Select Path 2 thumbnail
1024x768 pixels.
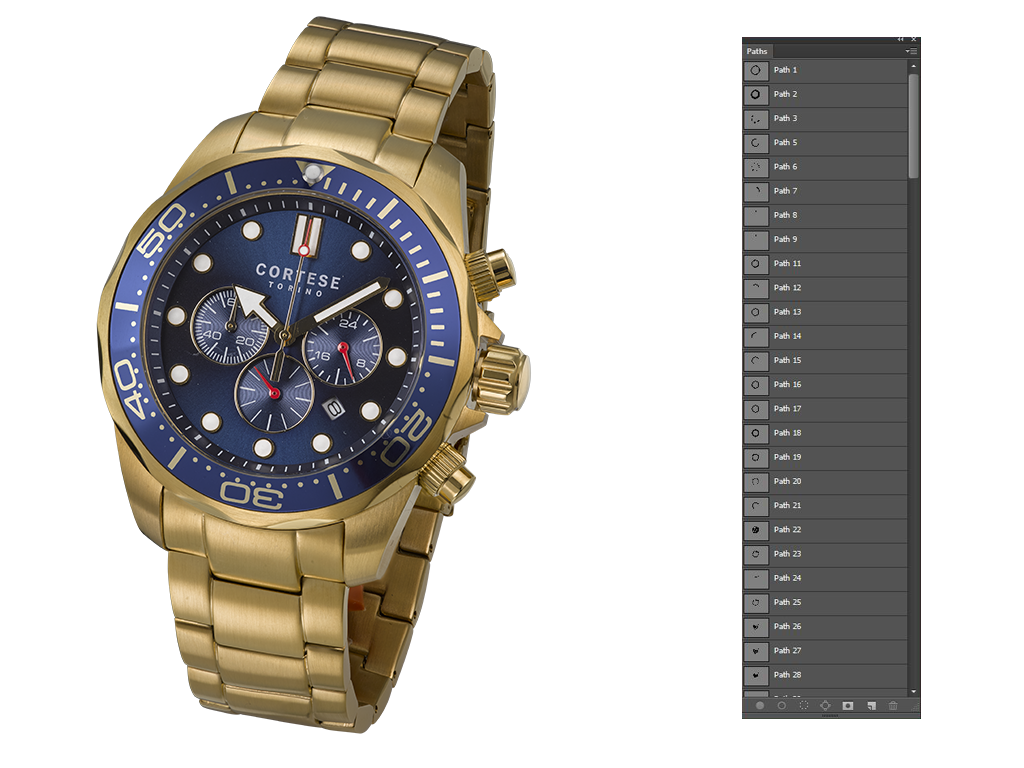tap(756, 94)
